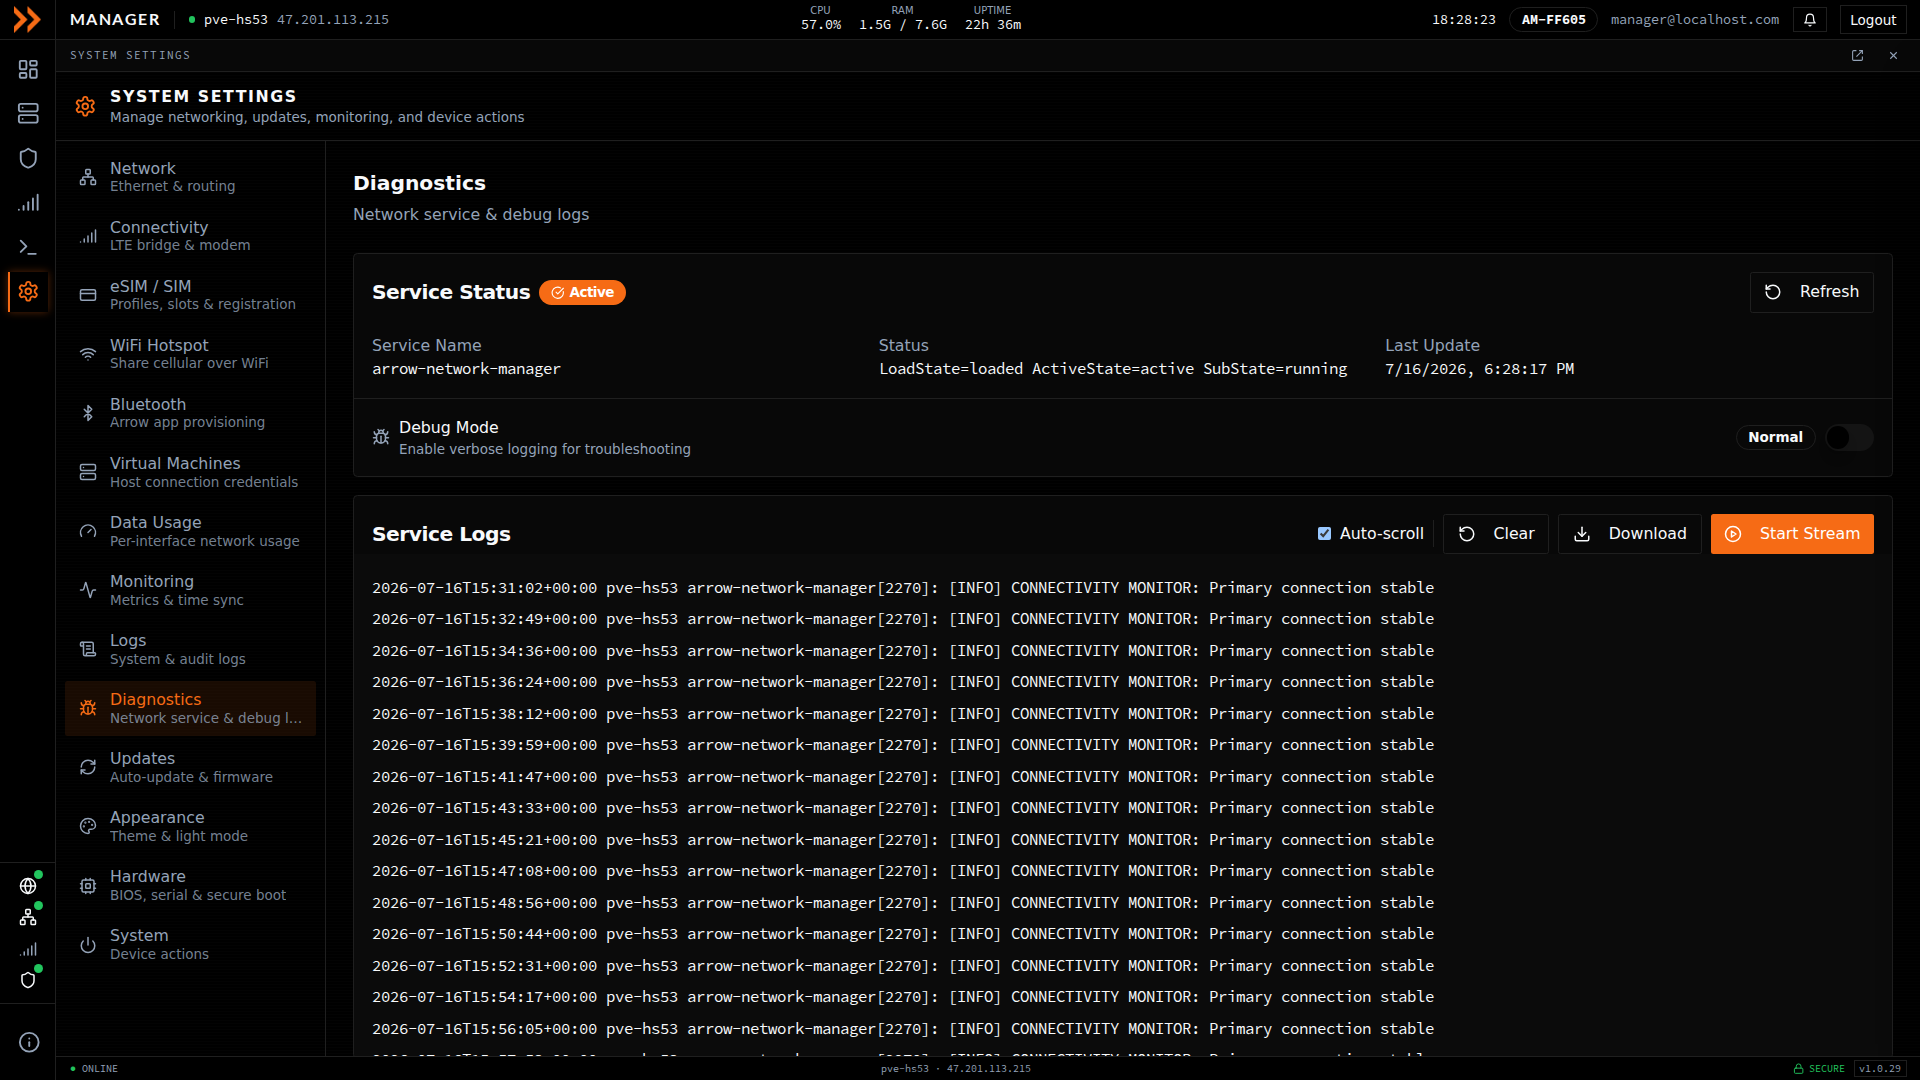The height and width of the screenshot is (1080, 1920).
Task: Click the AM-FF605 device badge
Action: pyautogui.click(x=1553, y=19)
